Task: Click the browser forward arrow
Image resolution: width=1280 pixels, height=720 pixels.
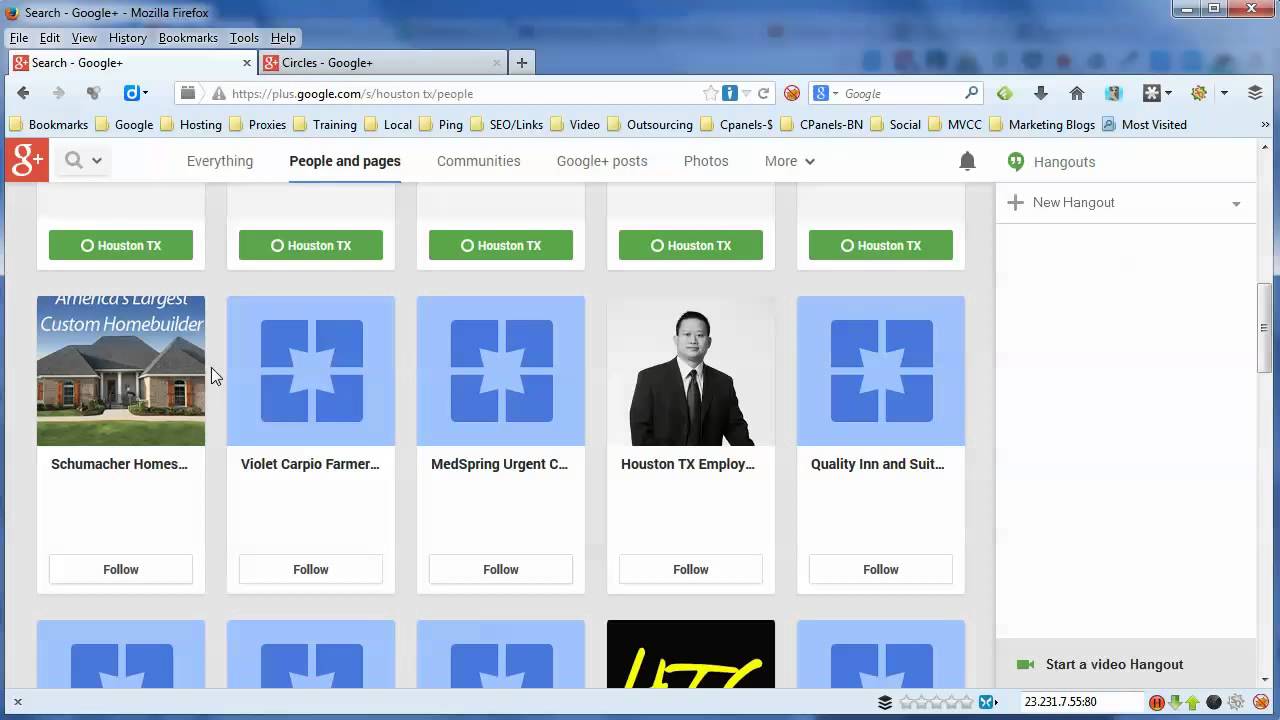Action: (x=58, y=93)
